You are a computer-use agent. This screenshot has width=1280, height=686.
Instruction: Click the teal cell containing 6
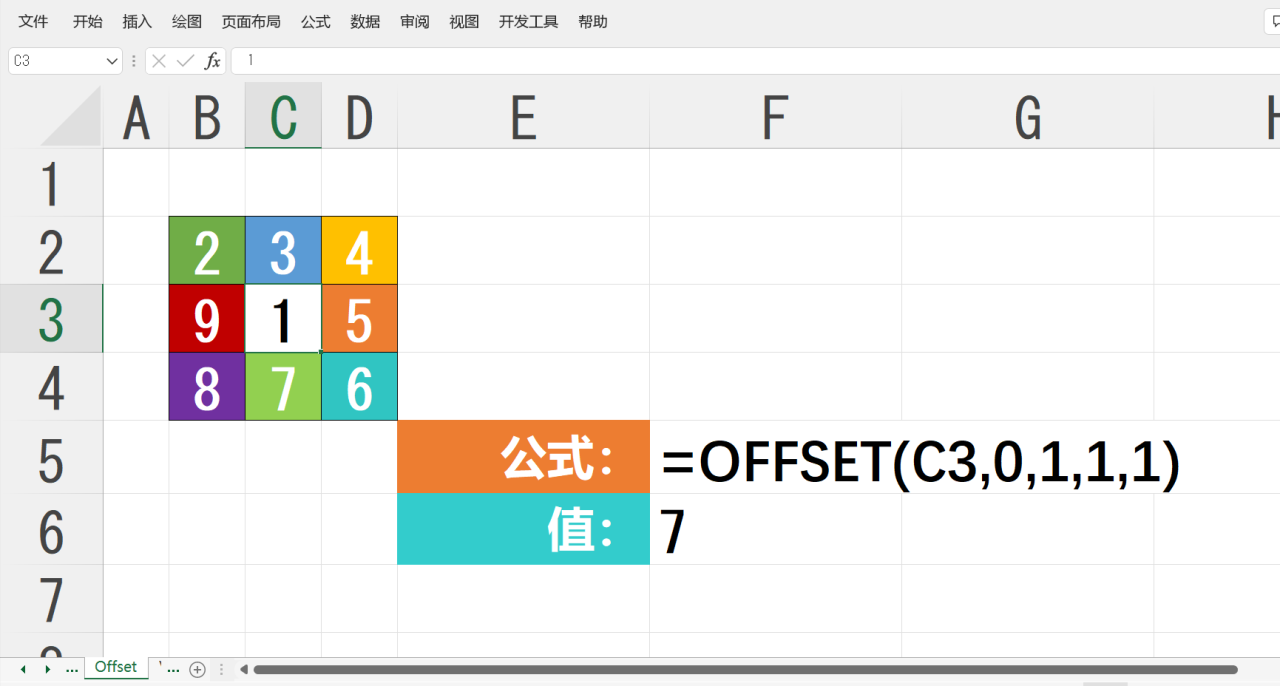[x=359, y=387]
